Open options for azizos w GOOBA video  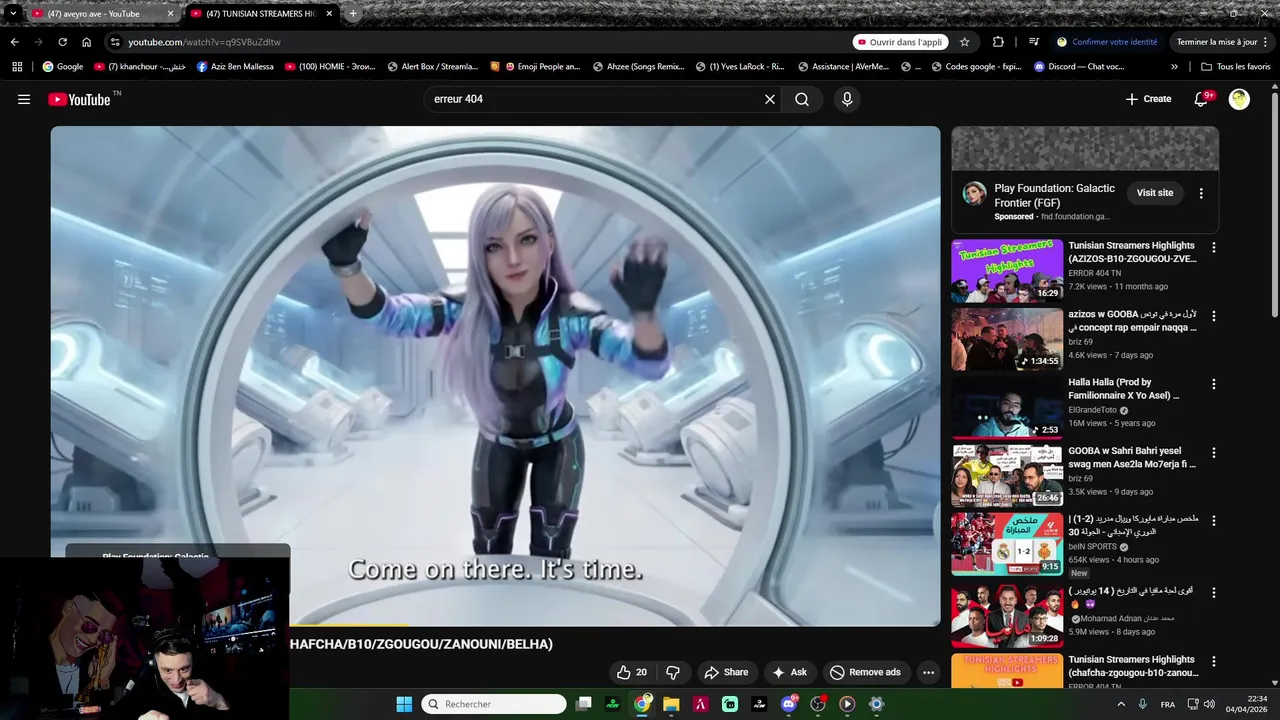pos(1214,316)
